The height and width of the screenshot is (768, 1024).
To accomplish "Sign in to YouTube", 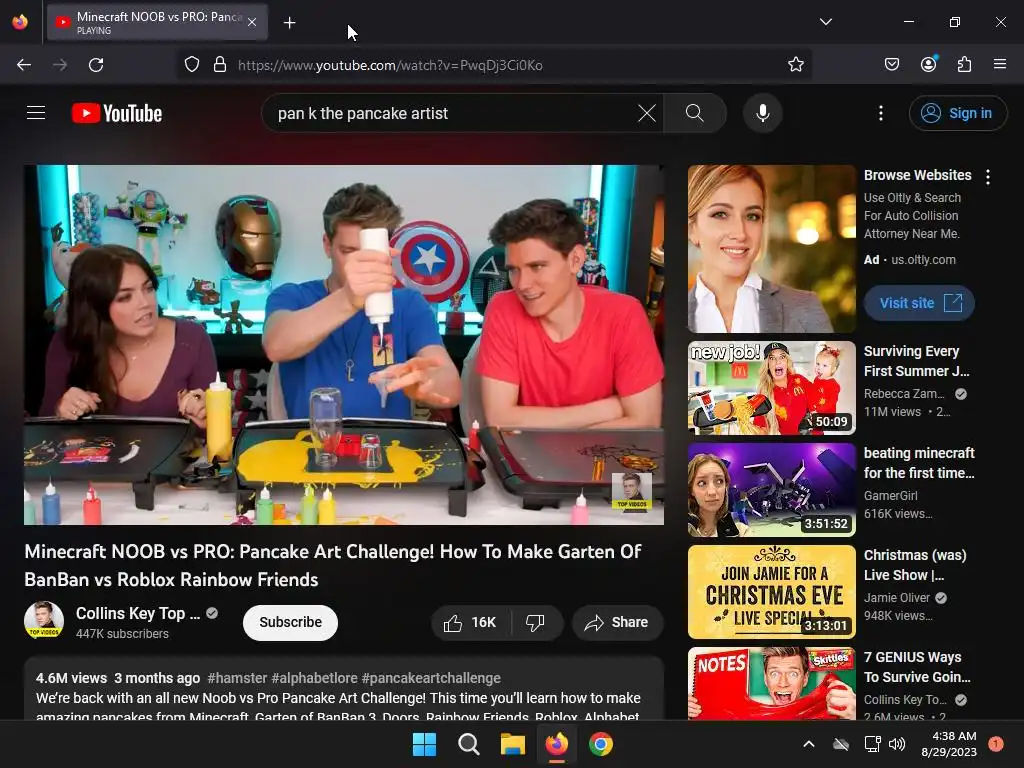I will coord(957,113).
